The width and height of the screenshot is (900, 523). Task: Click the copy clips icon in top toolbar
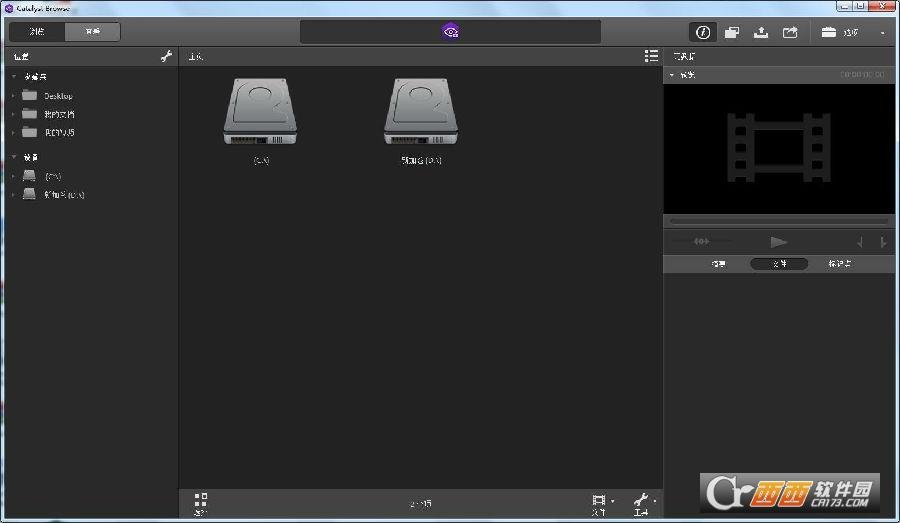pyautogui.click(x=732, y=32)
